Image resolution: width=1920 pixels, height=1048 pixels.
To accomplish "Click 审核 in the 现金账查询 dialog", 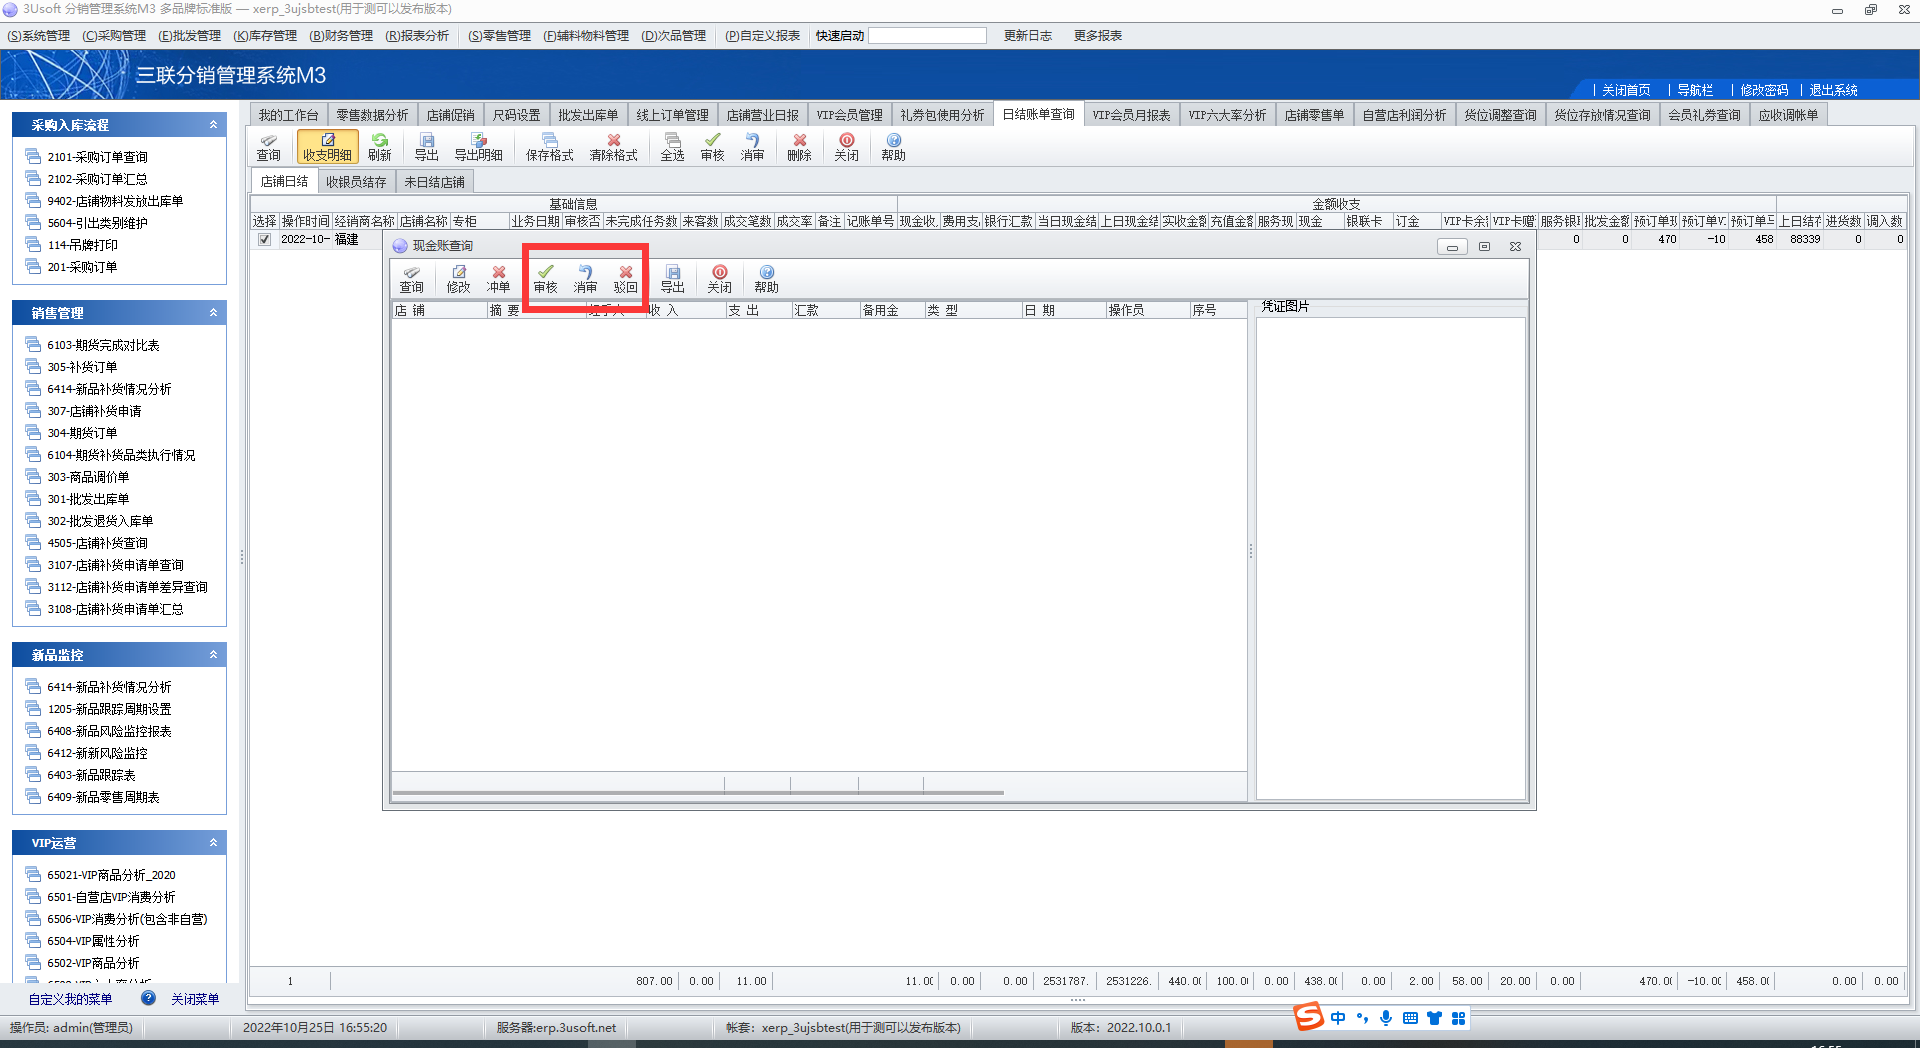I will tap(545, 279).
